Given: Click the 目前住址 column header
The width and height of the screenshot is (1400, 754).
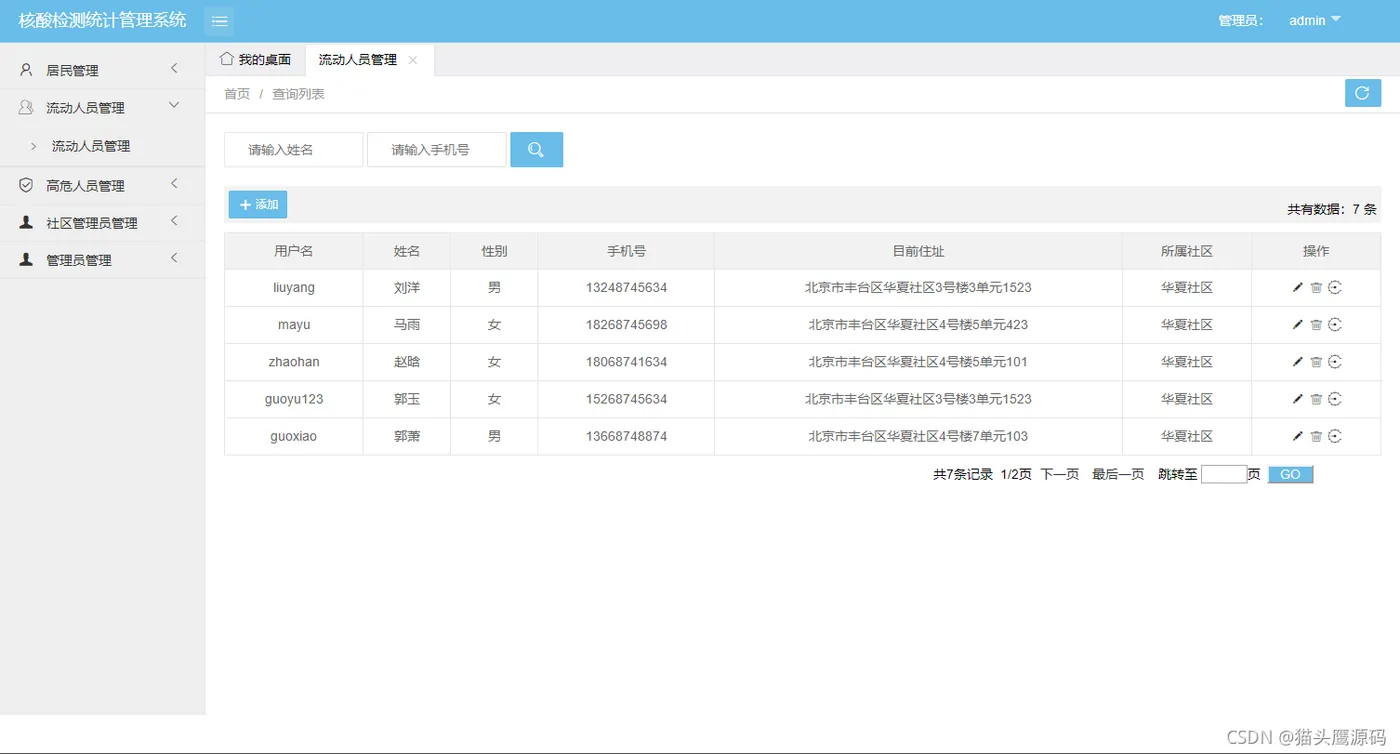Looking at the screenshot, I should click(x=918, y=251).
